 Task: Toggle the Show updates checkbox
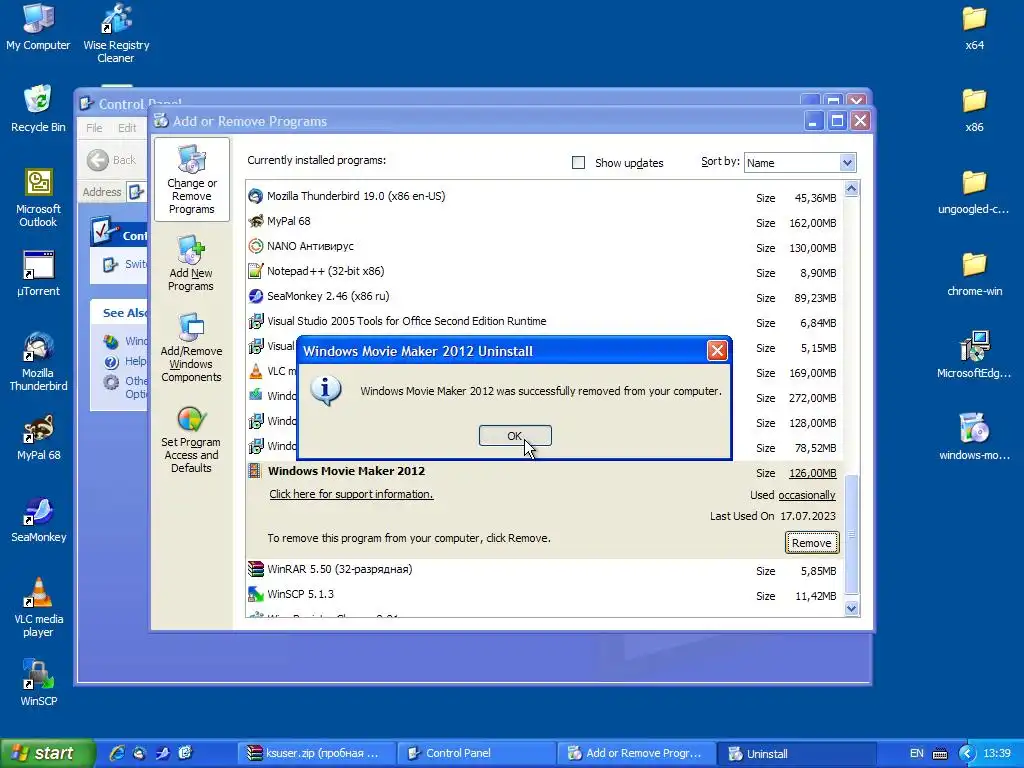click(x=578, y=163)
